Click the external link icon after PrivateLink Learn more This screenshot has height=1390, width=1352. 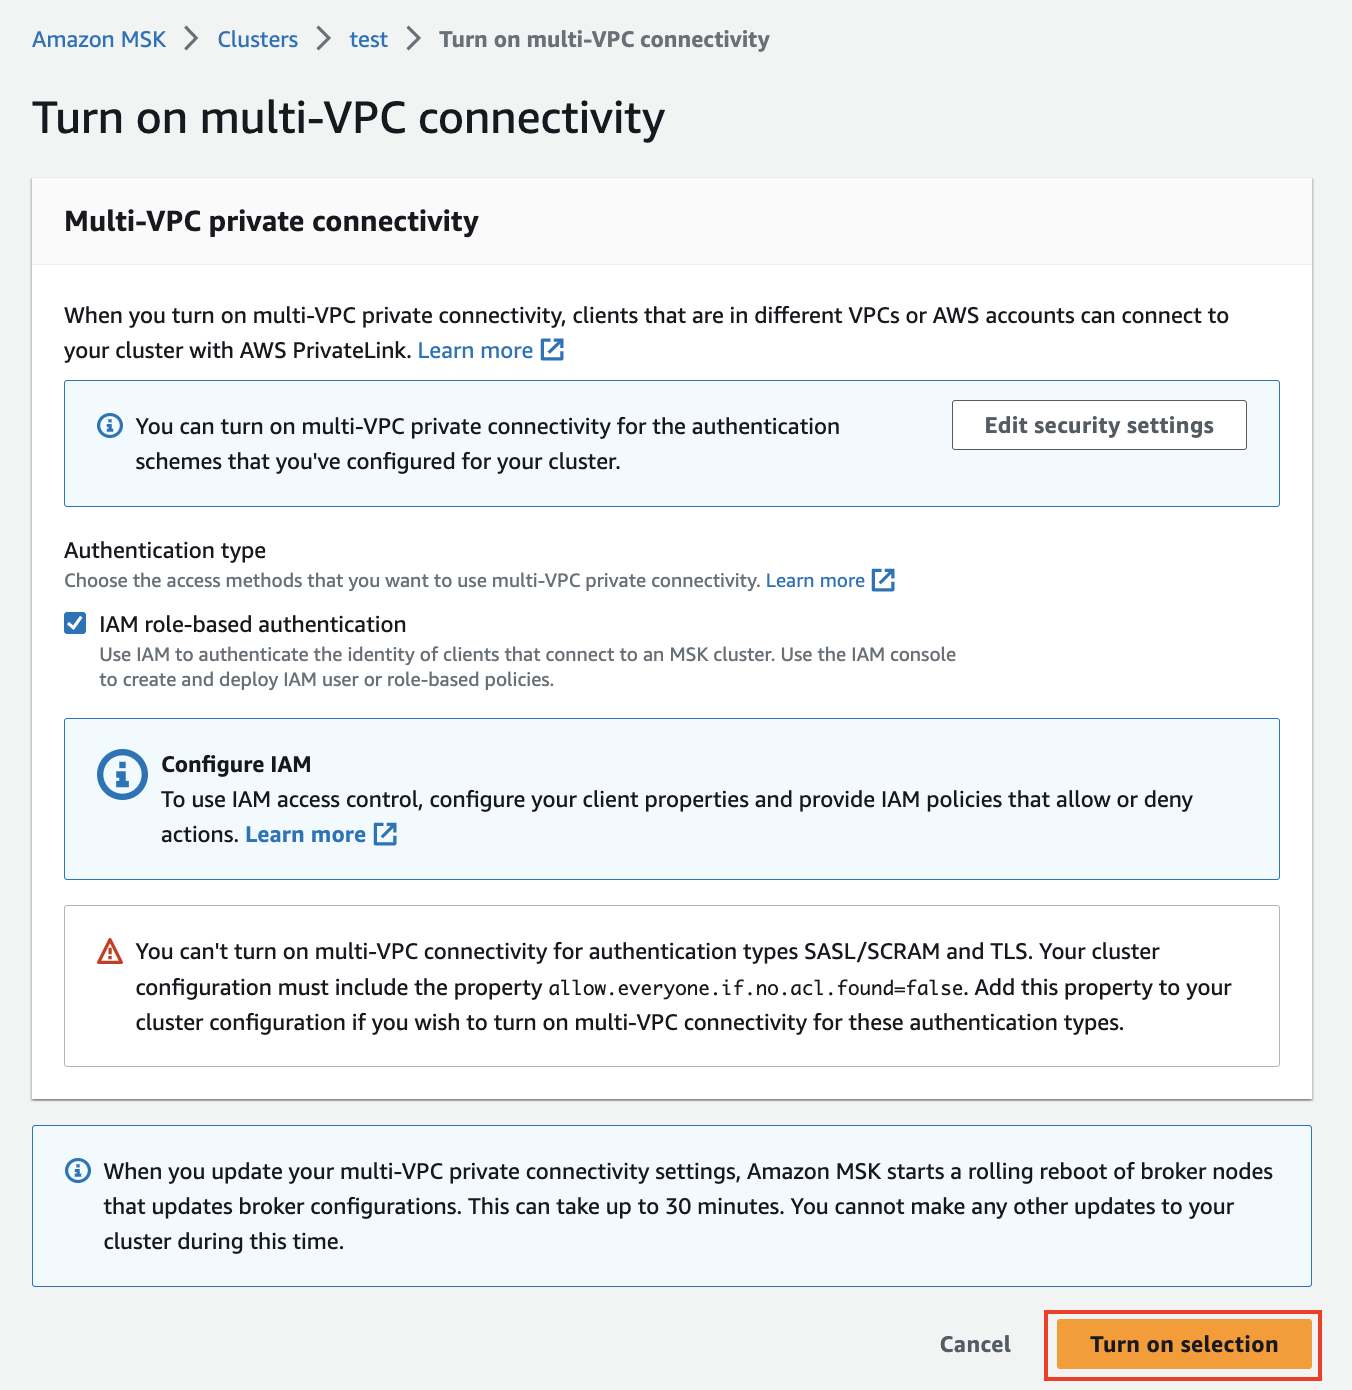(552, 350)
